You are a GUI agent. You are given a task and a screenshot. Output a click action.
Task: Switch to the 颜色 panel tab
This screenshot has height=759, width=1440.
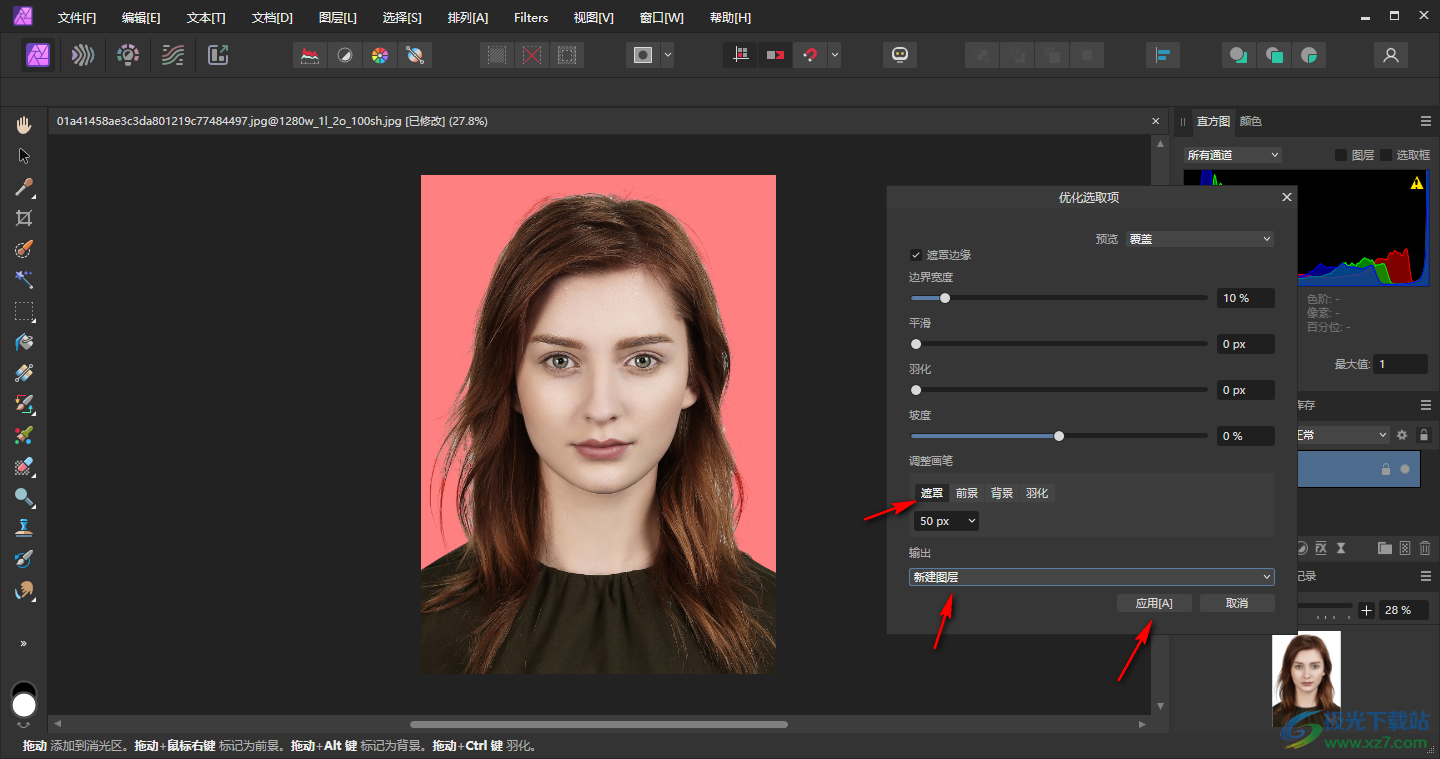point(1251,121)
